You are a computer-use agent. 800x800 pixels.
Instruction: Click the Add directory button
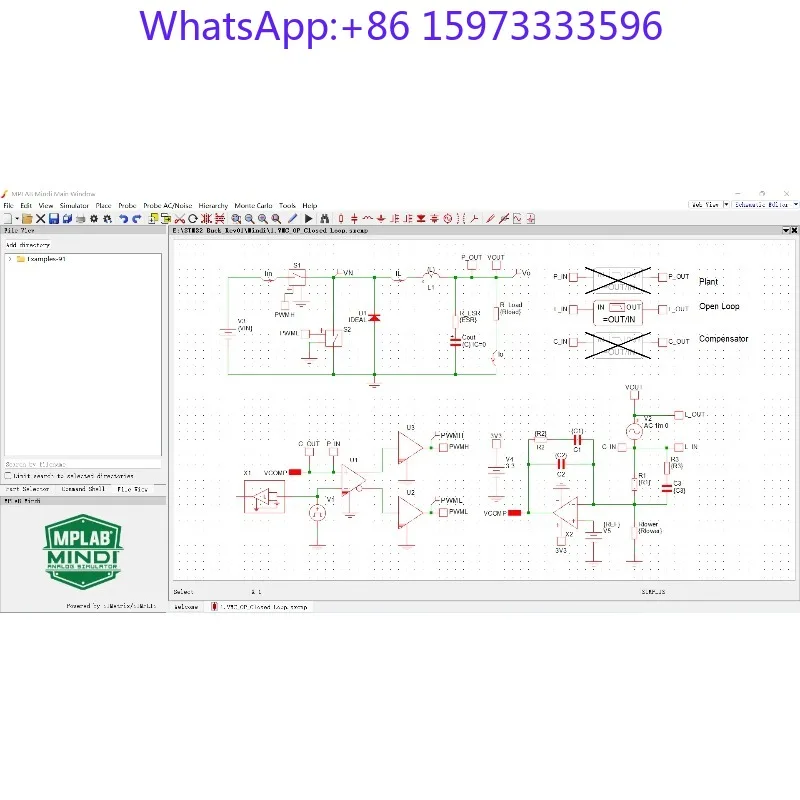click(28, 245)
